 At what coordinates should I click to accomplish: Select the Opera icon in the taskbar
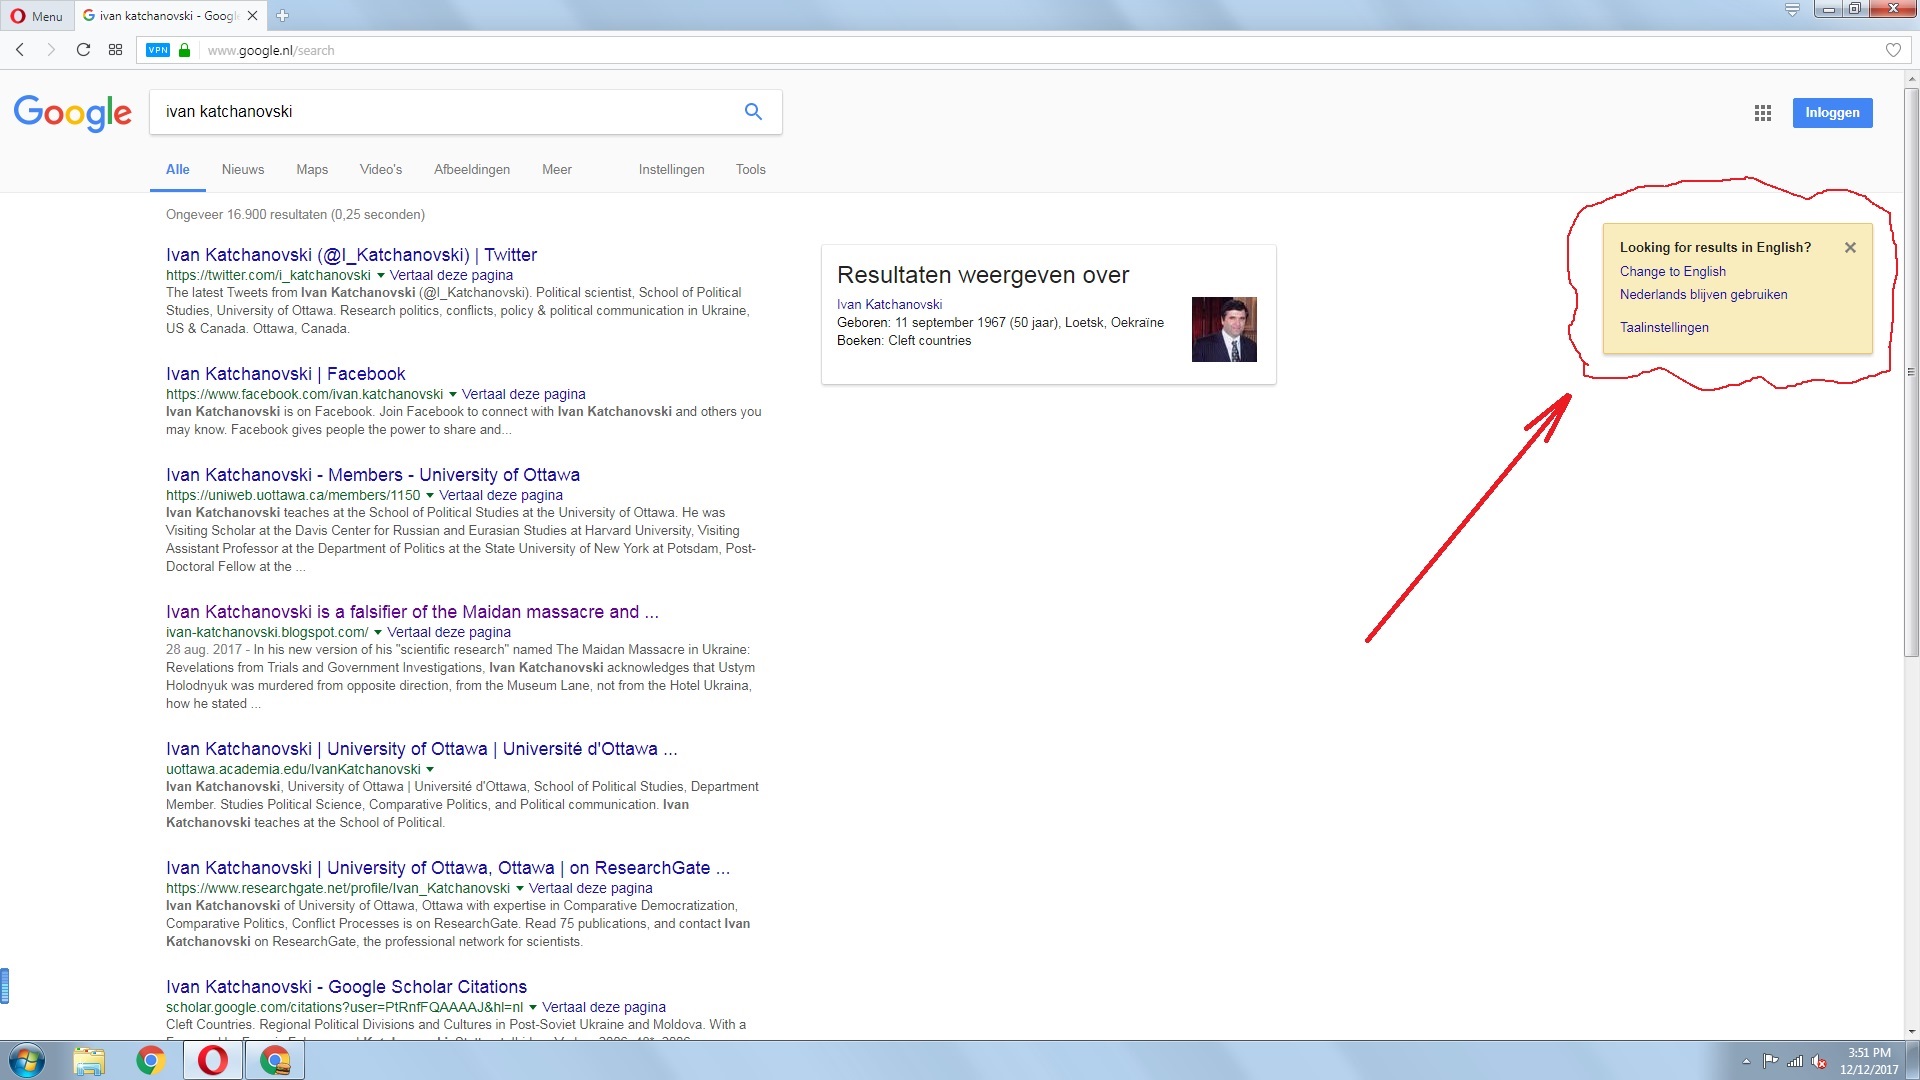coord(213,1060)
